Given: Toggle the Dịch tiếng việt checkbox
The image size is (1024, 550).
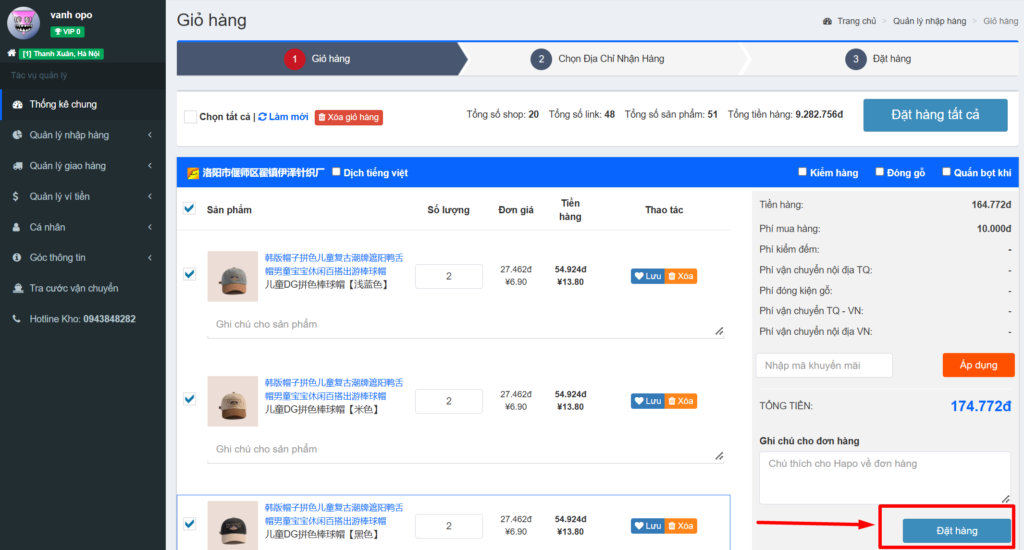Looking at the screenshot, I should pyautogui.click(x=336, y=172).
